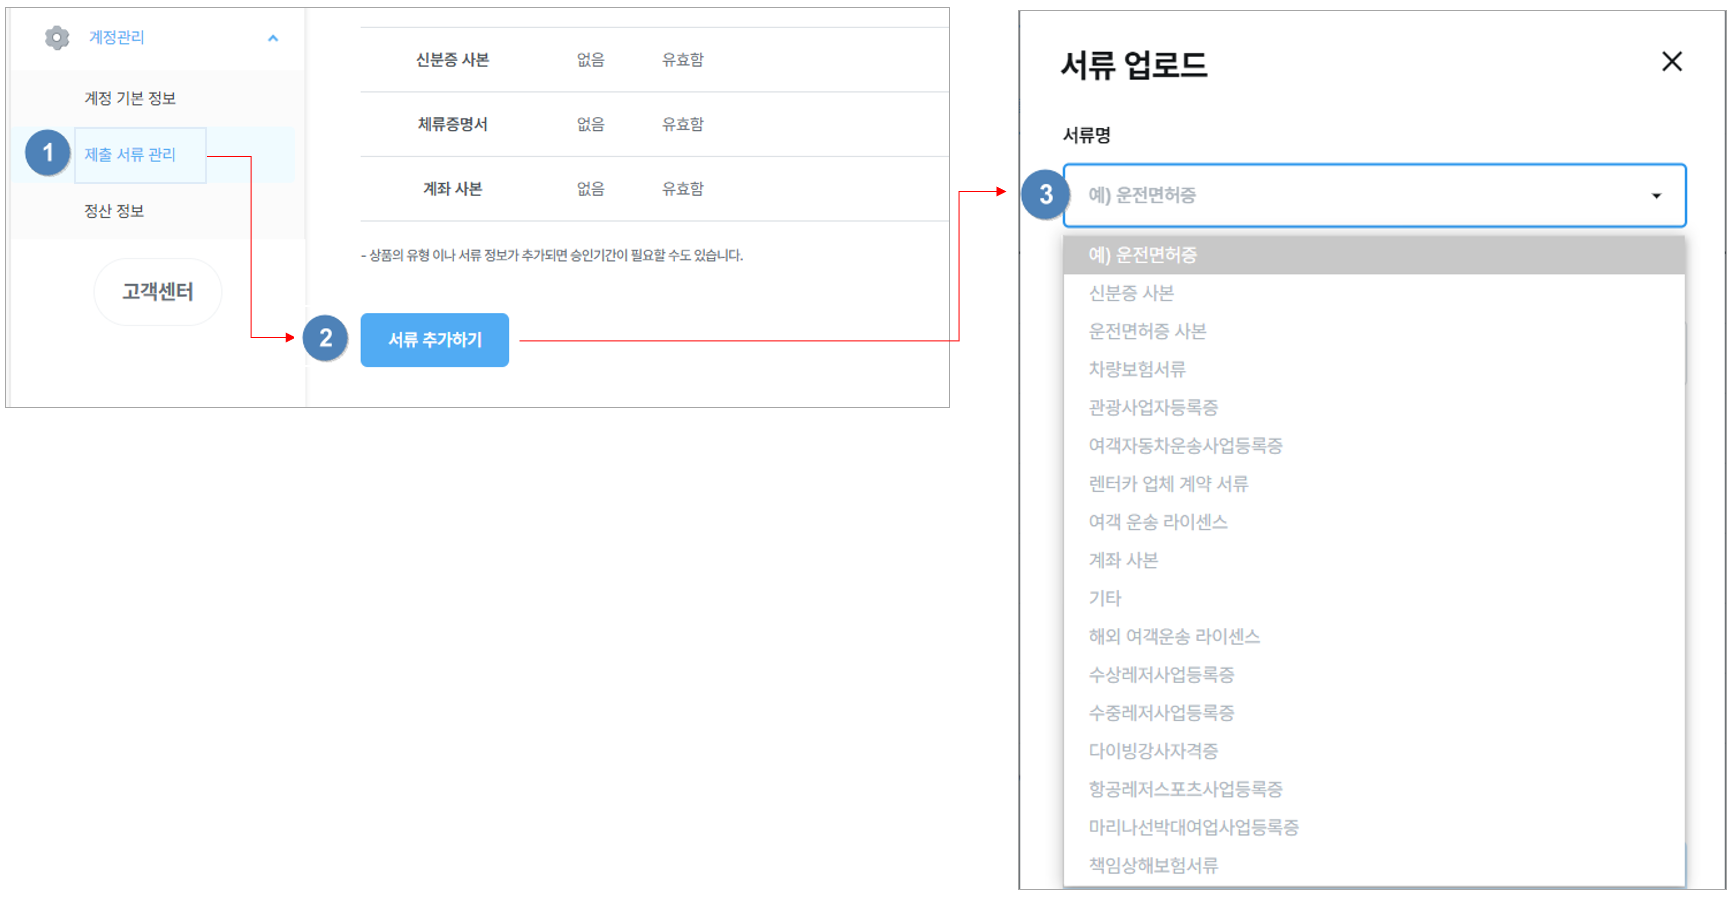
Task: Click the 고객센터 button
Action: point(158,292)
